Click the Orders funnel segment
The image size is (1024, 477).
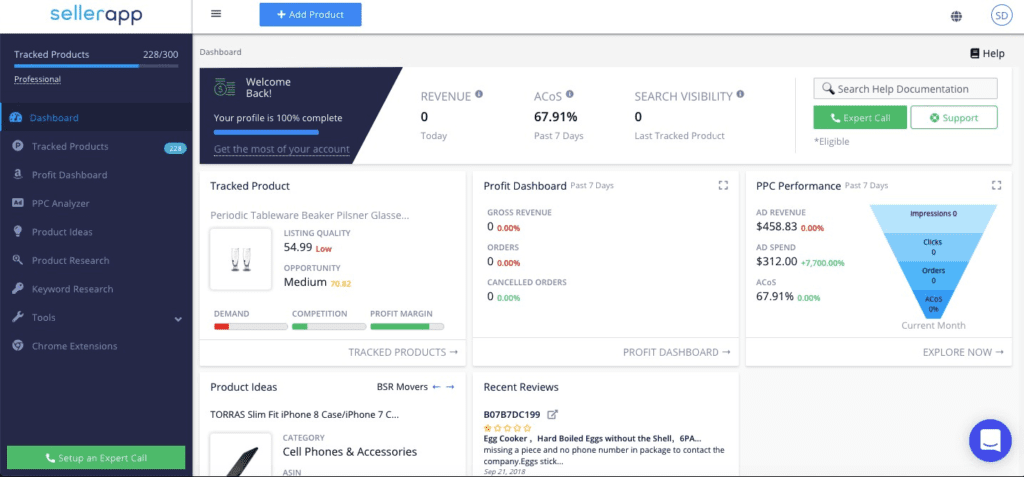[x=933, y=275]
